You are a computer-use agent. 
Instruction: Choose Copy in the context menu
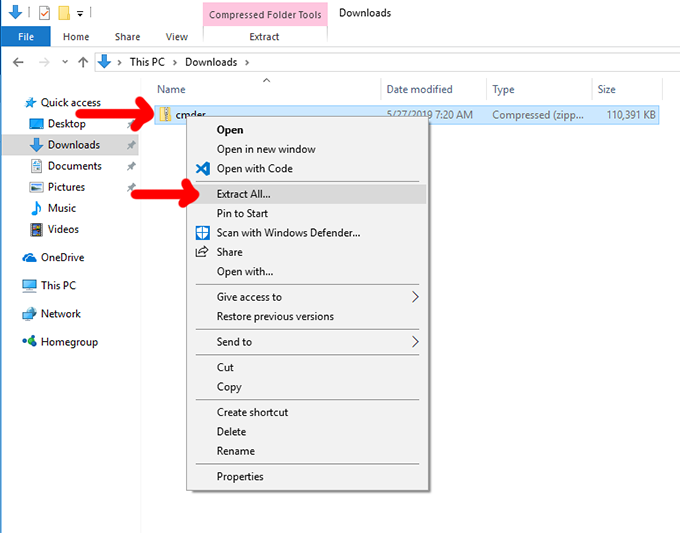click(308, 387)
